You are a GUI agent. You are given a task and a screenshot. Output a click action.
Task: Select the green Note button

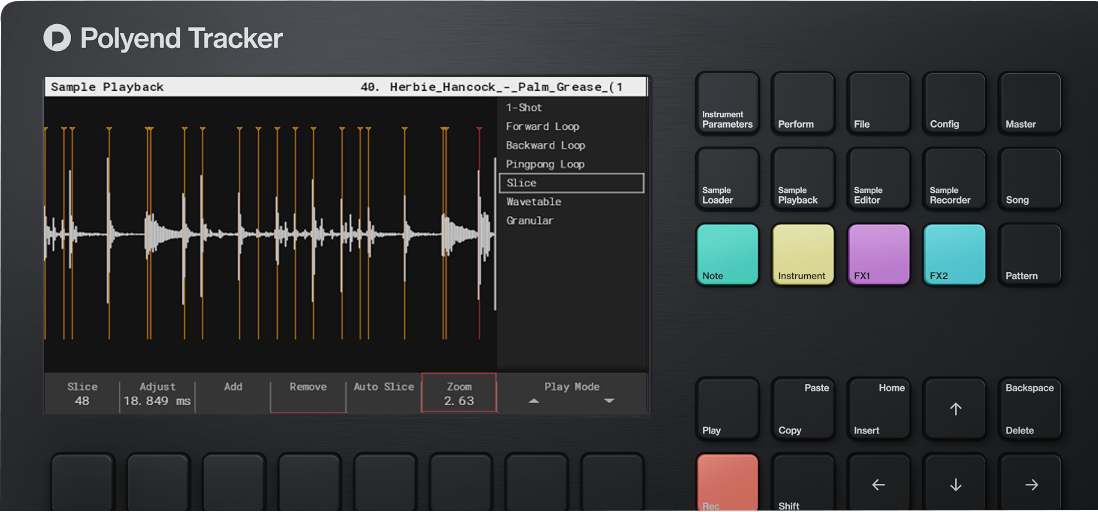[728, 254]
